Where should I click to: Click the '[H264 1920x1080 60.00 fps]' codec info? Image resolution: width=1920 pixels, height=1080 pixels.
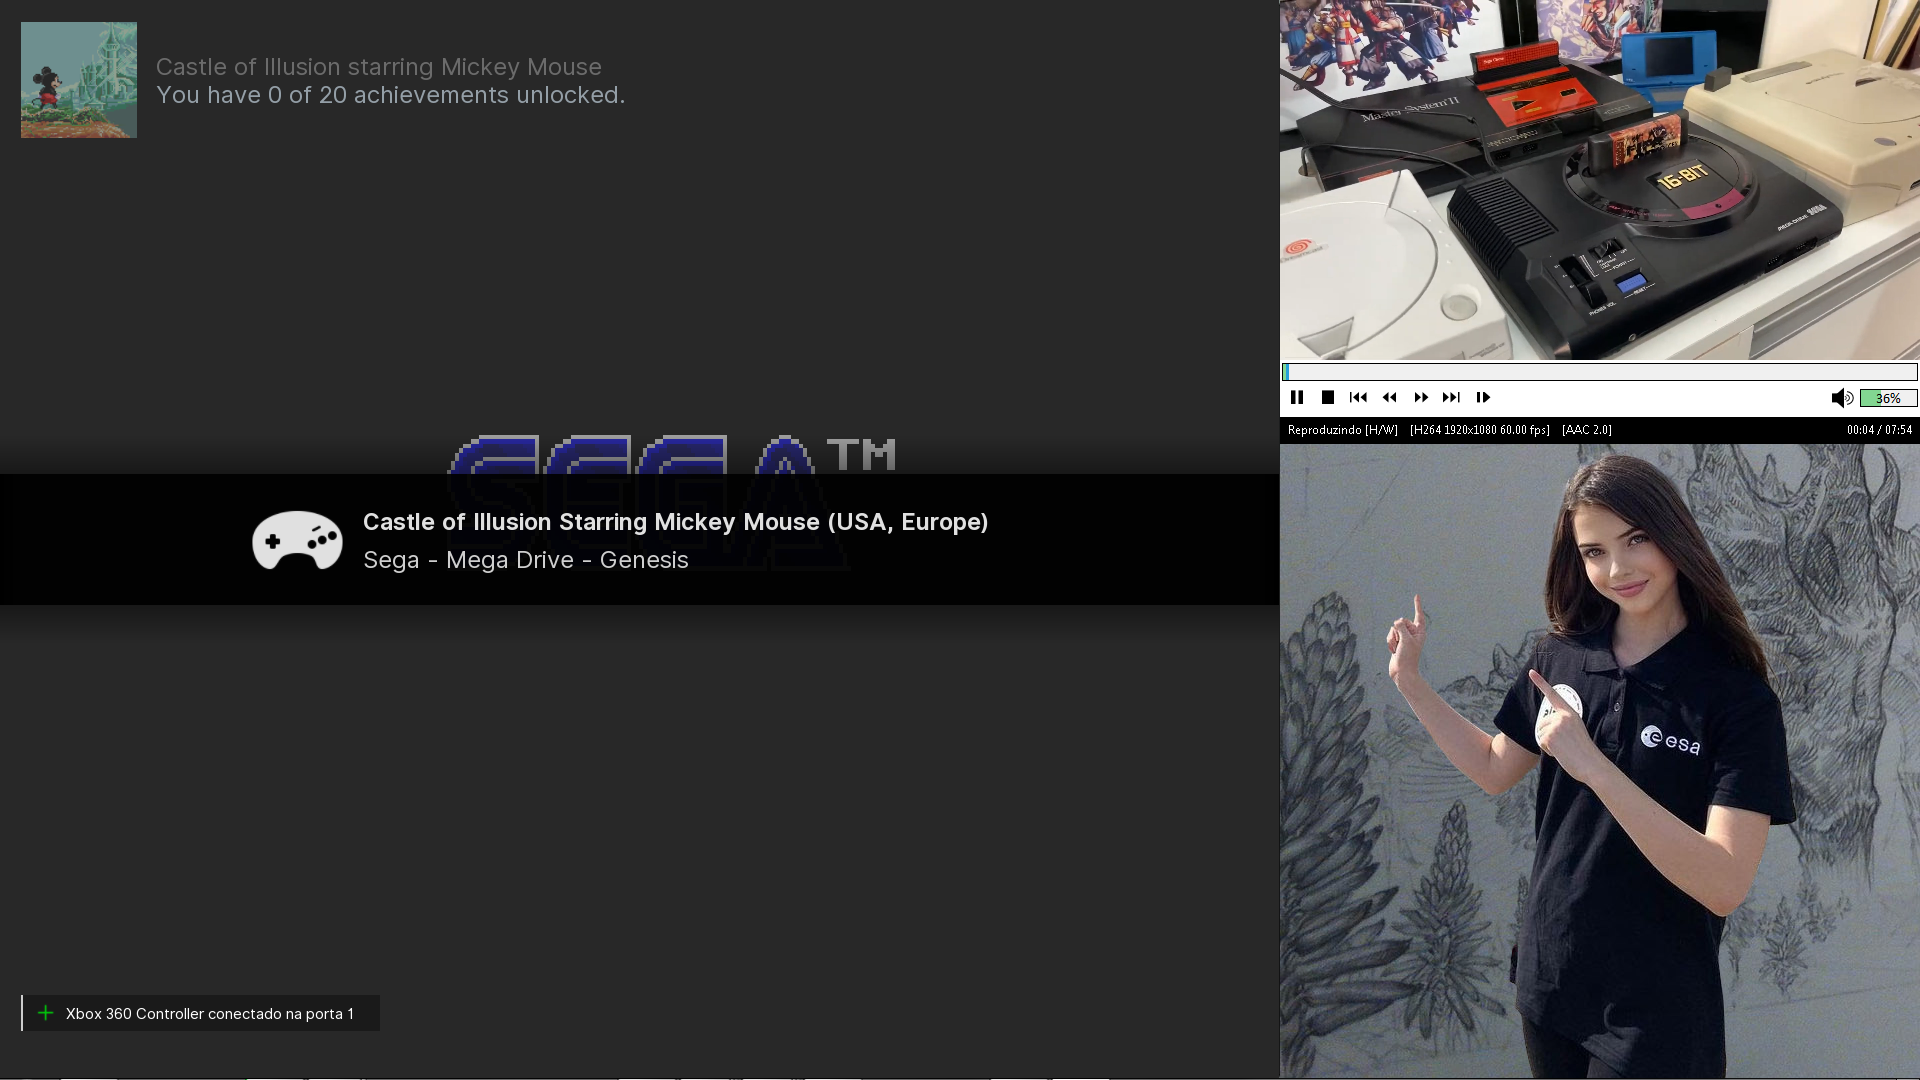coord(1480,430)
